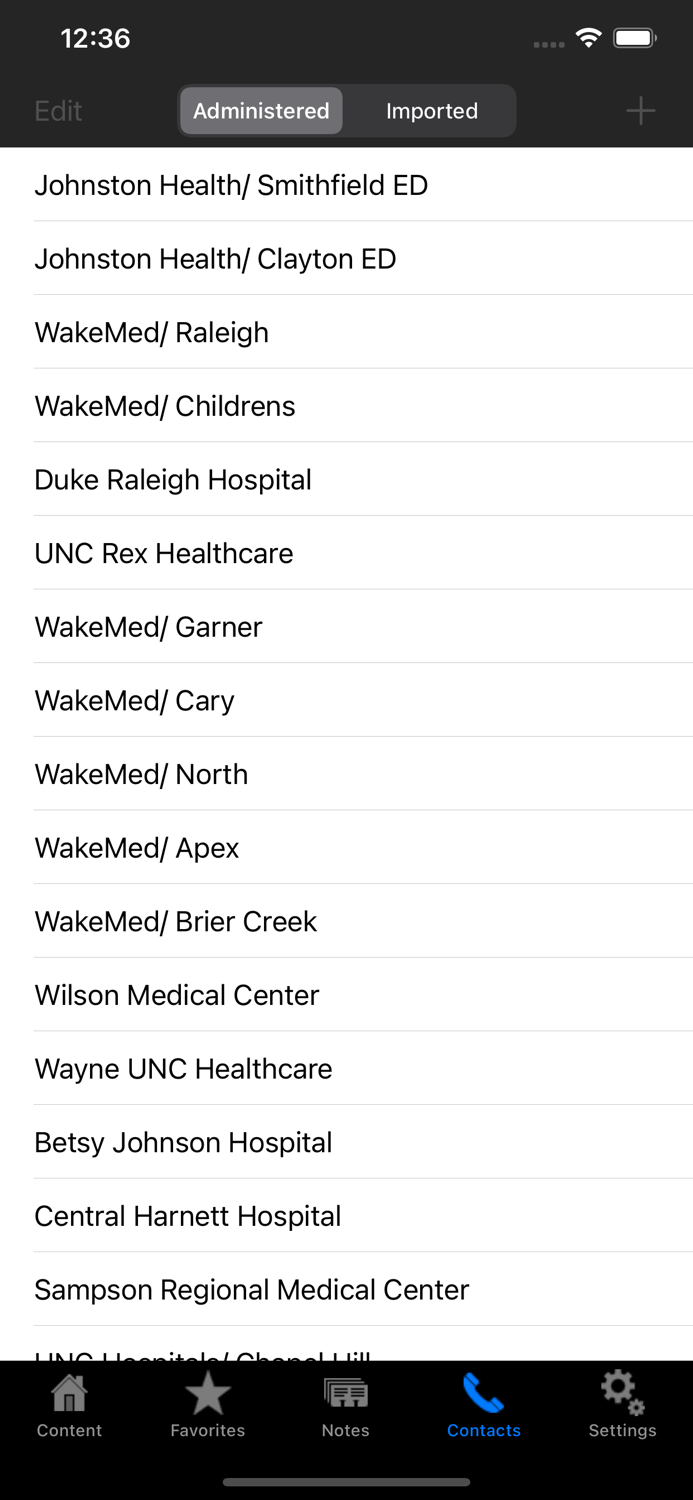Viewport: 693px width, 1500px height.
Task: Select Sampson Regional Medical Center row
Action: pyautogui.click(x=251, y=1290)
